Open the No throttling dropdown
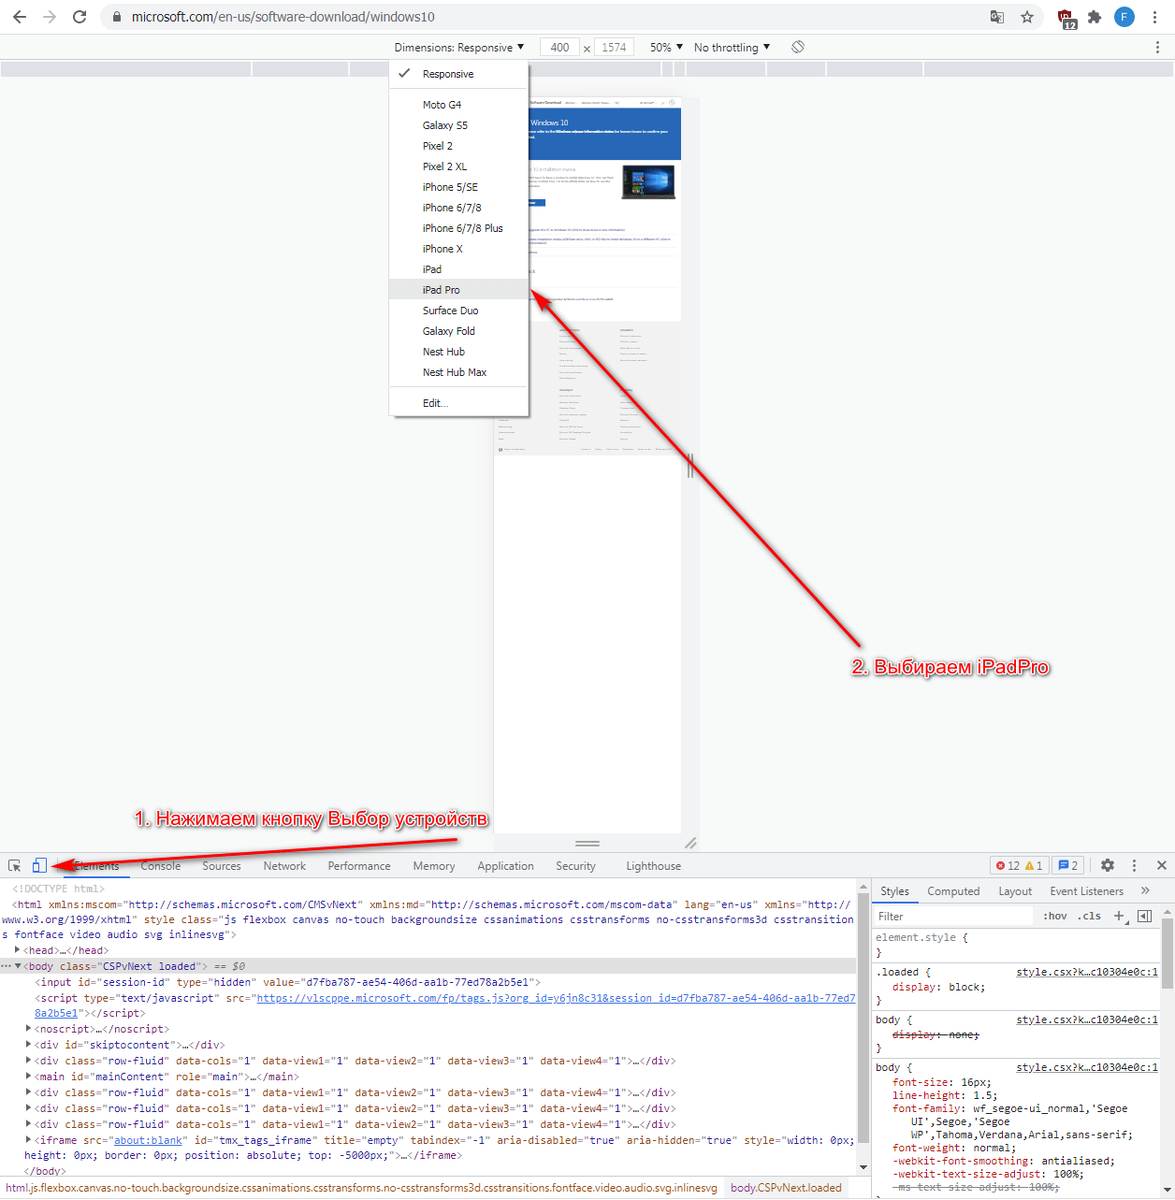 tap(732, 47)
